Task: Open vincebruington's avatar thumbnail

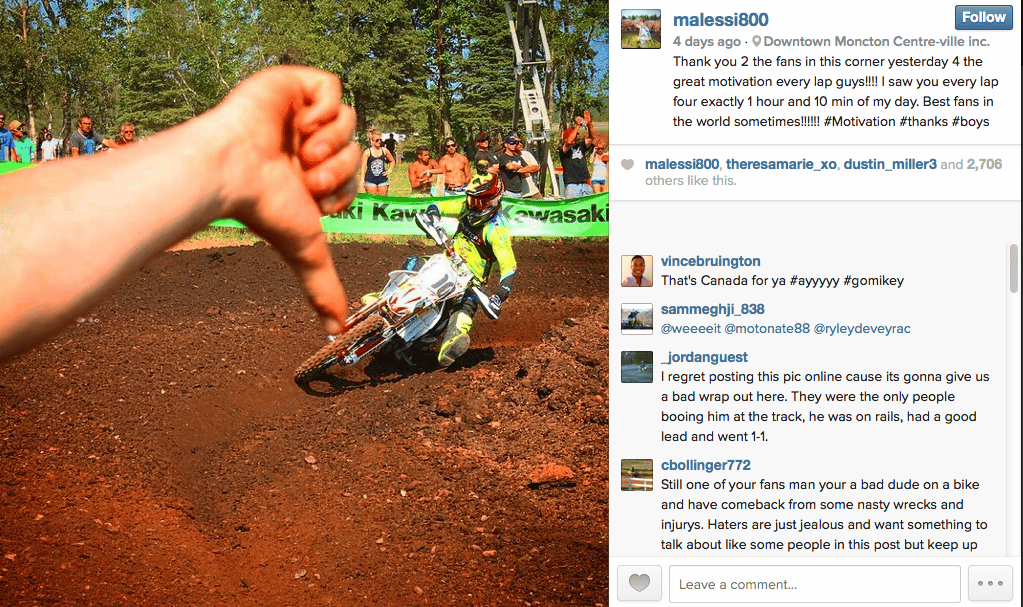Action: (x=637, y=271)
